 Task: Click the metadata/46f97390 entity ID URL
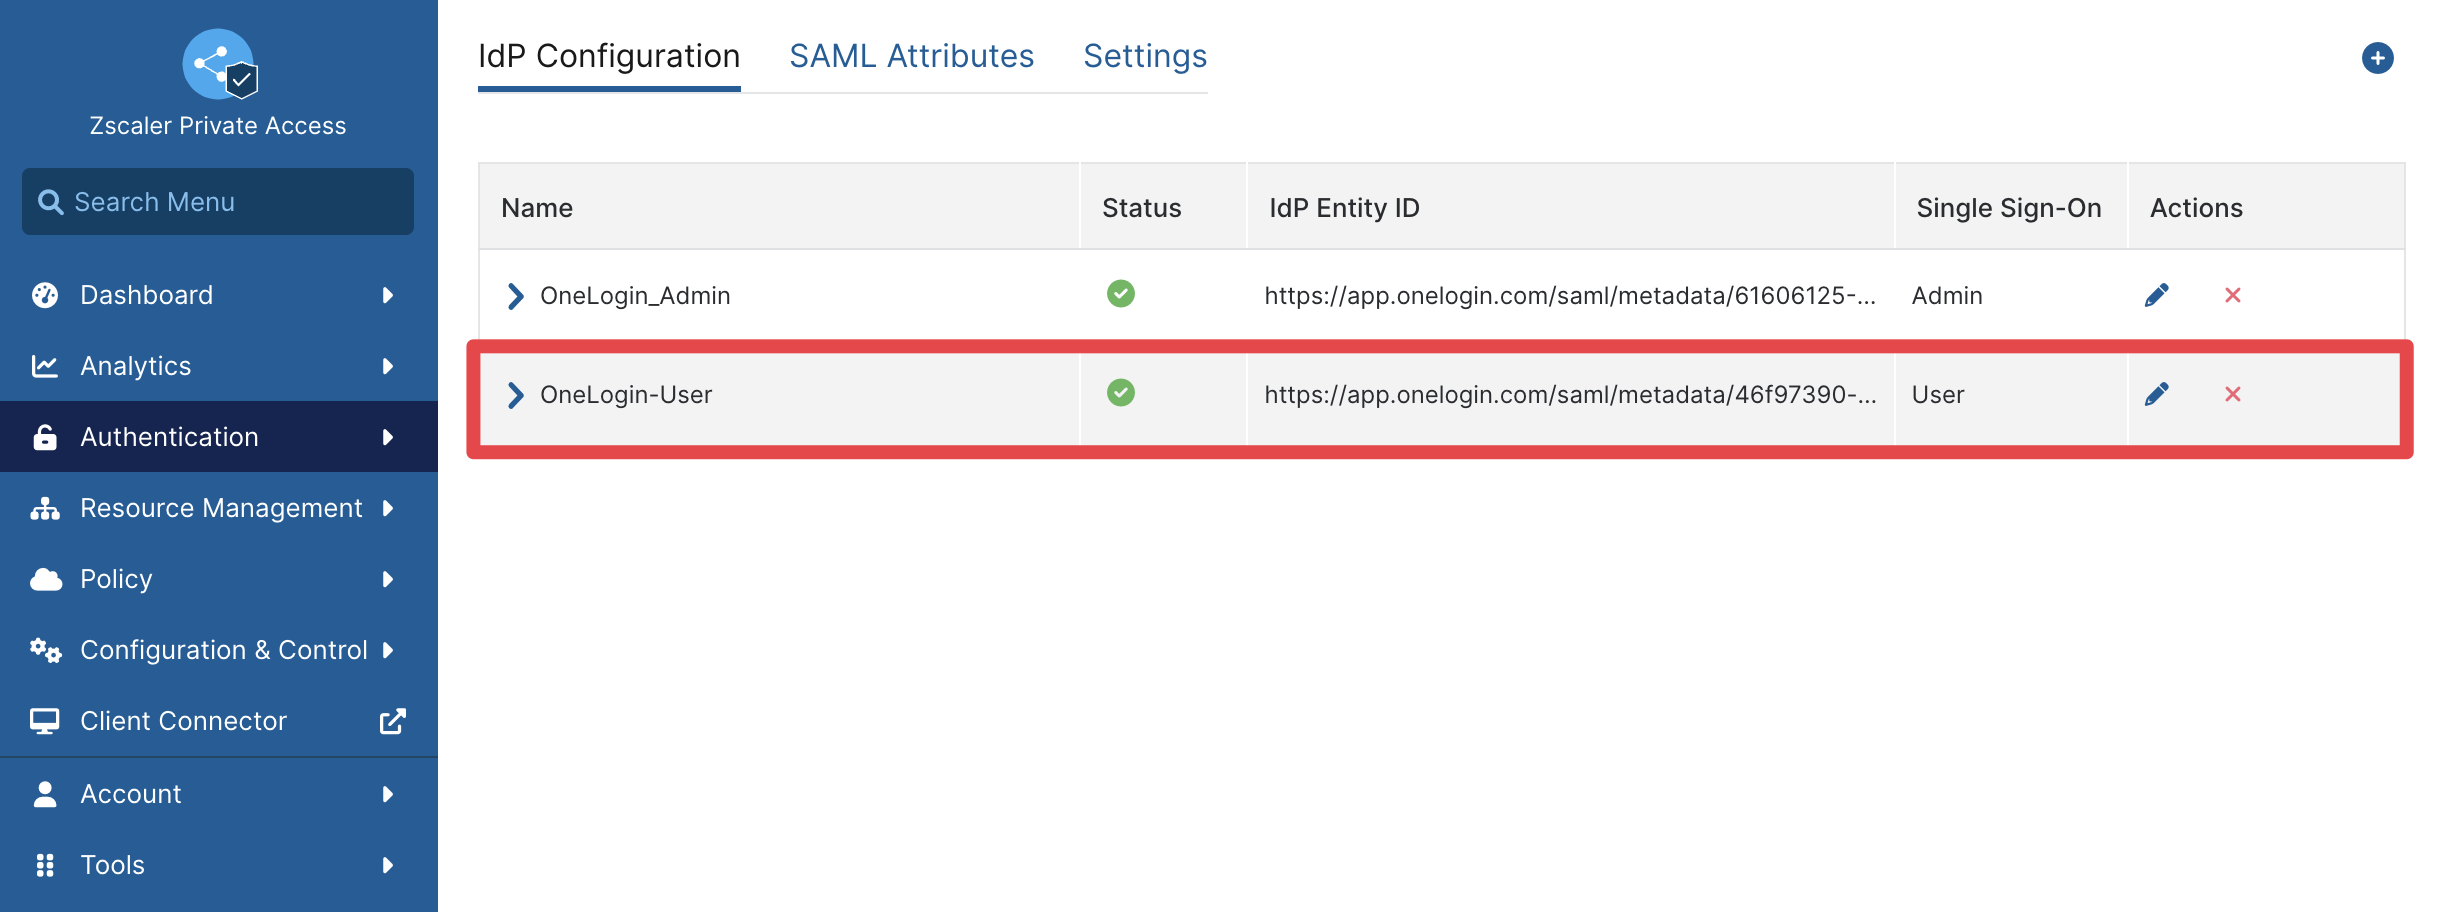pos(1570,395)
